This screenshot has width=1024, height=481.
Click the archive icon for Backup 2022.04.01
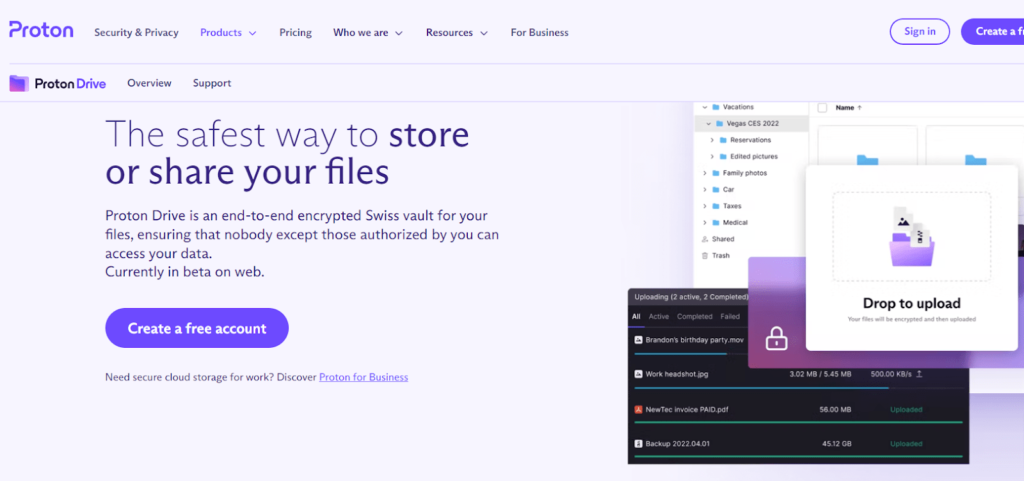[x=639, y=443]
